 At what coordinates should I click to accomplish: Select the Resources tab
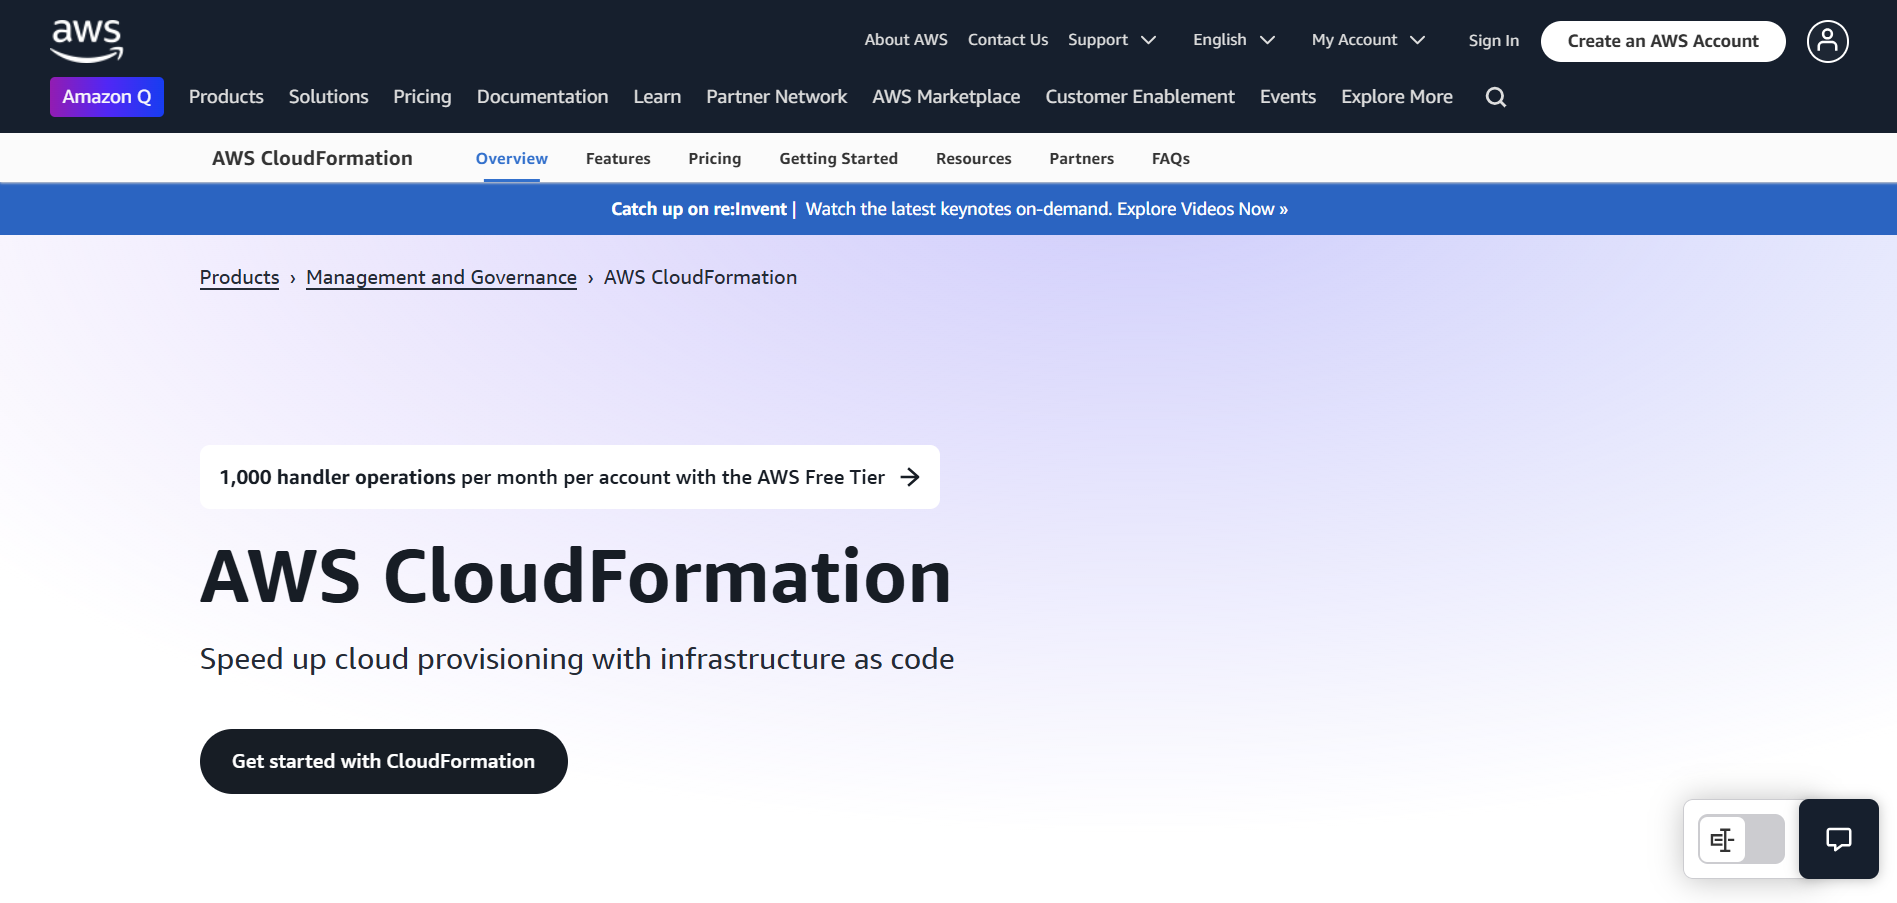973,159
